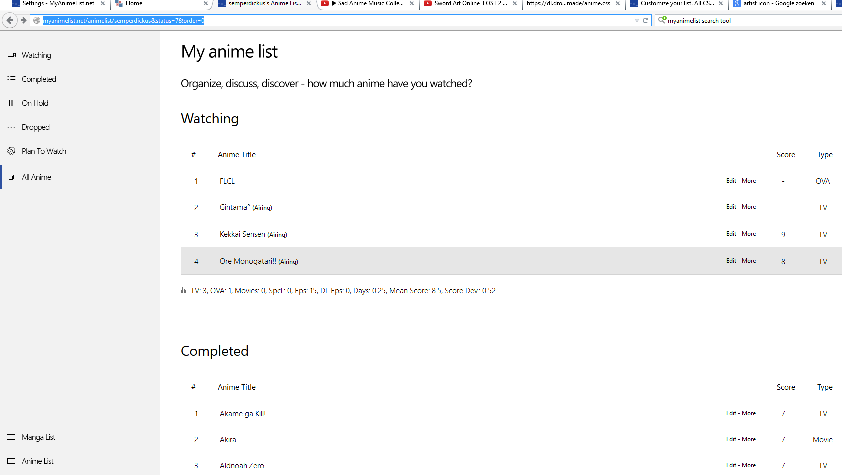This screenshot has height=475, width=842.
Task: Click the Anime List sidebar icon
Action: 11,461
